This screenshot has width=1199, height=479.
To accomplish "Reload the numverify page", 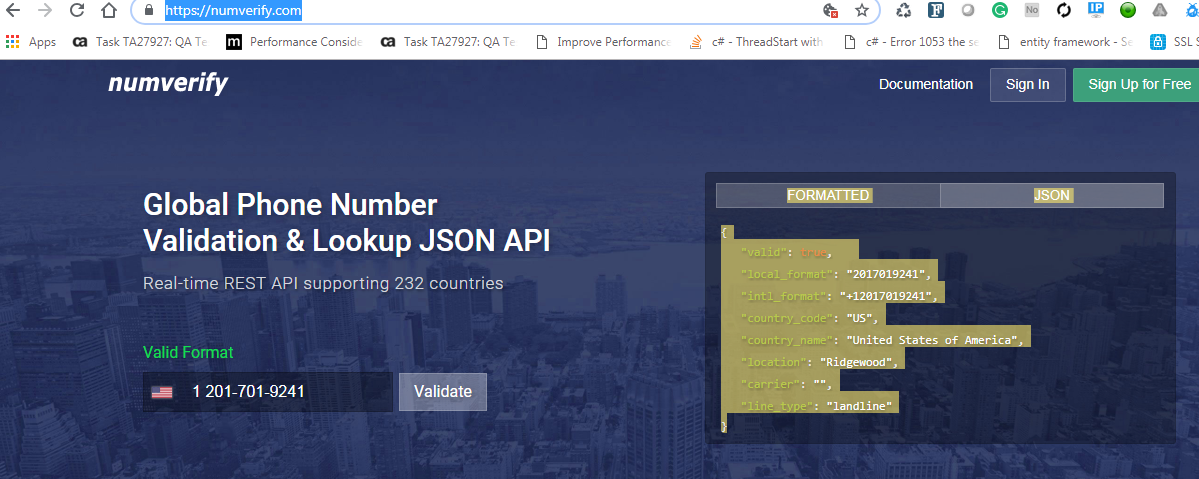I will 76,10.
